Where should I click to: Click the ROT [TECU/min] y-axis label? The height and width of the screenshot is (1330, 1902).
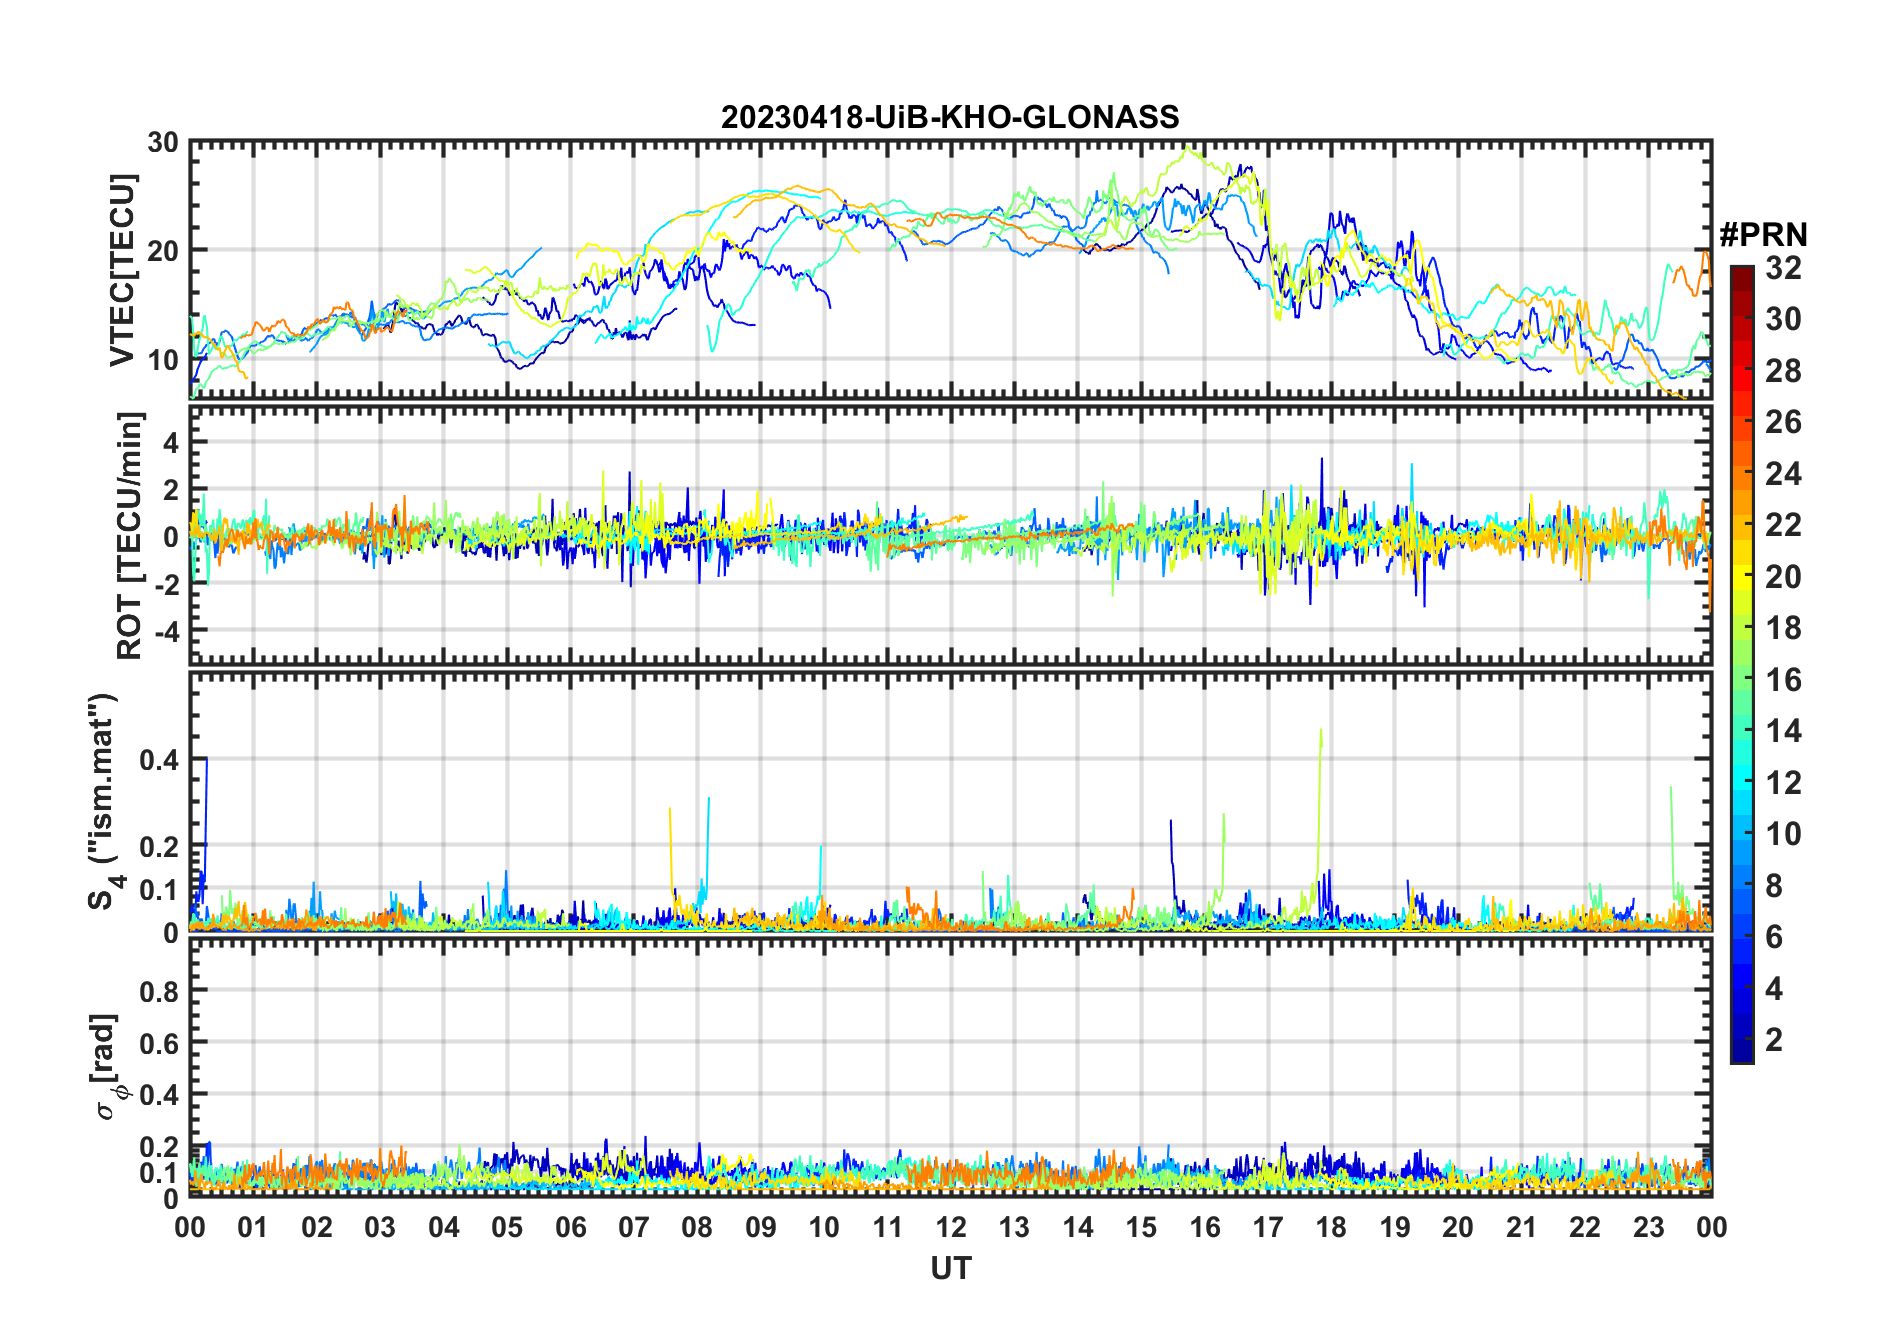click(x=130, y=535)
